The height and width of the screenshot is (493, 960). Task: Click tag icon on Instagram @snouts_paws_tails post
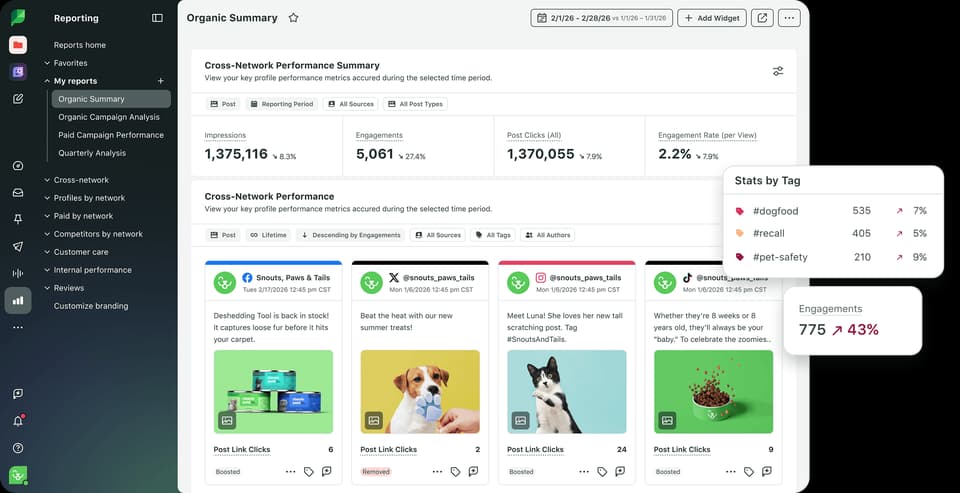[602, 472]
